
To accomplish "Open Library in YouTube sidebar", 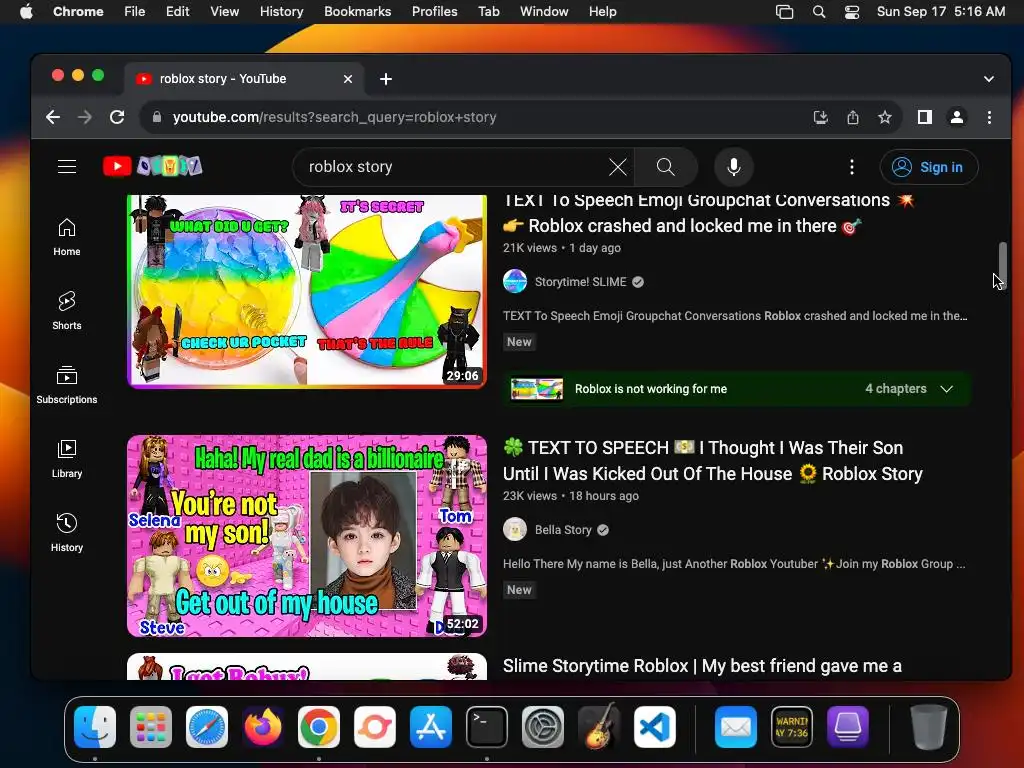I will [x=67, y=459].
